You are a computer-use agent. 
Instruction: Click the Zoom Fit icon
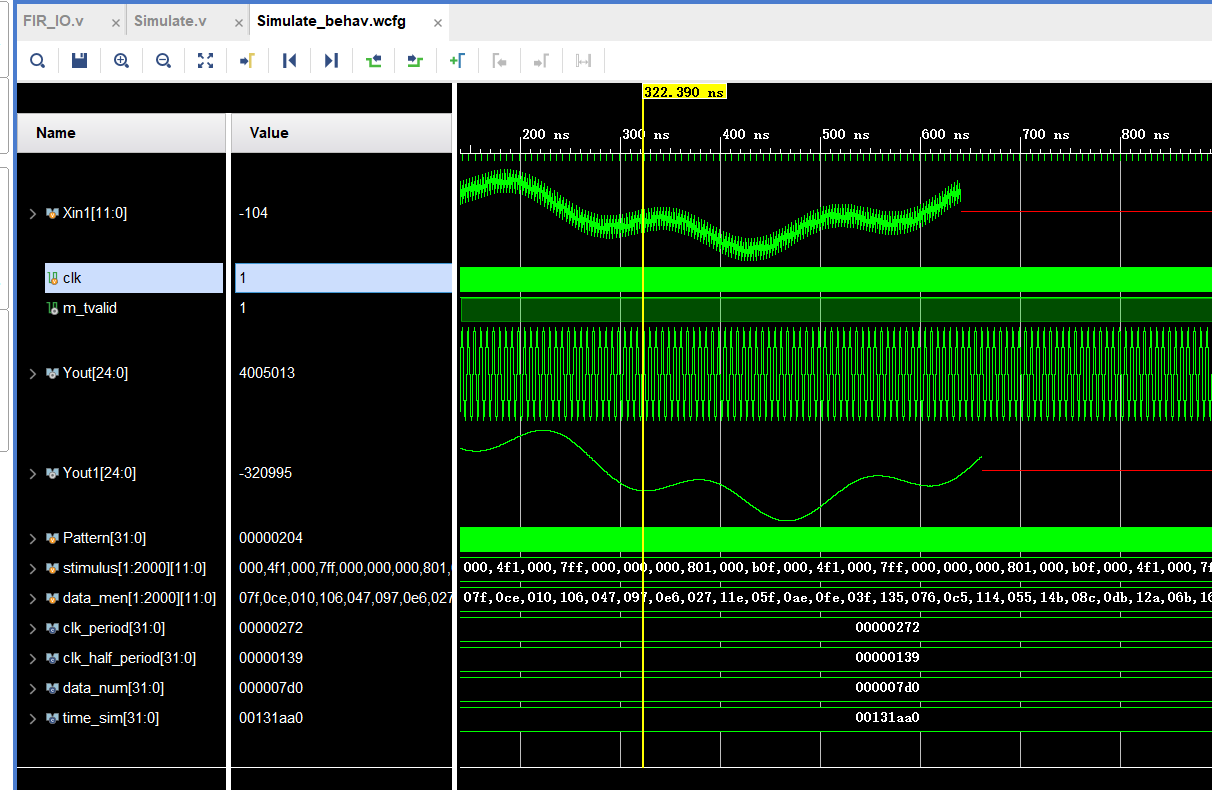[205, 61]
